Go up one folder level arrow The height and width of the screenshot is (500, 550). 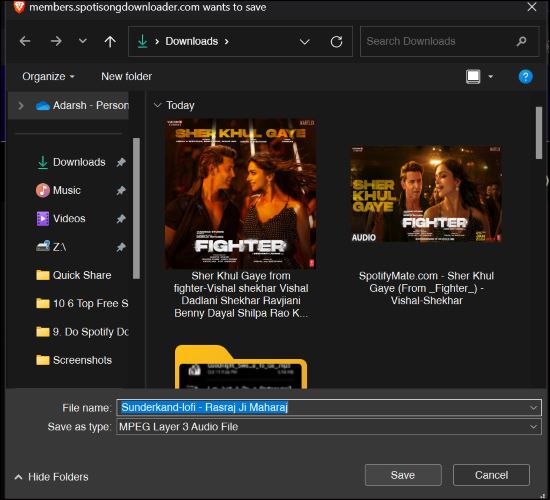110,42
